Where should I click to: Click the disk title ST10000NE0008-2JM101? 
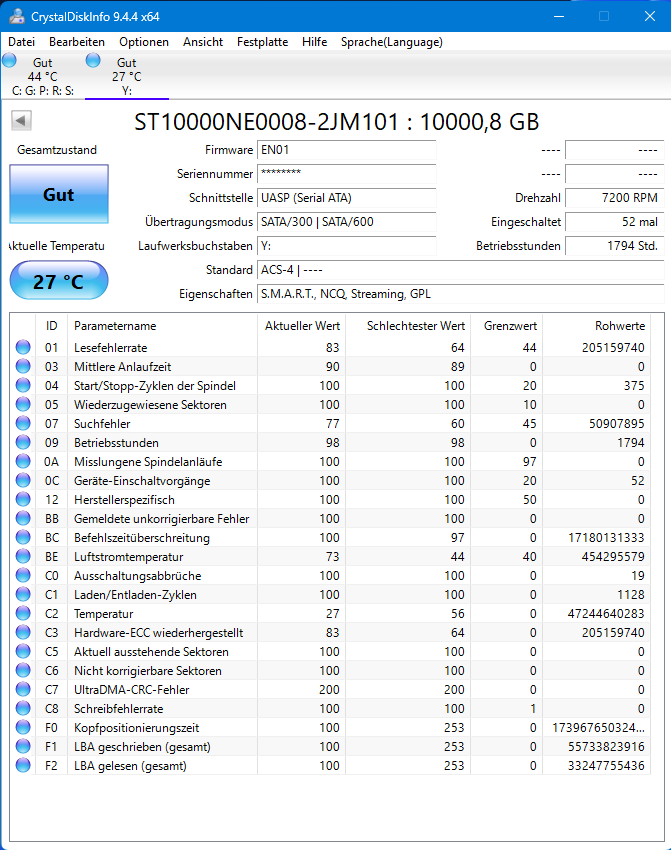[x=267, y=121]
